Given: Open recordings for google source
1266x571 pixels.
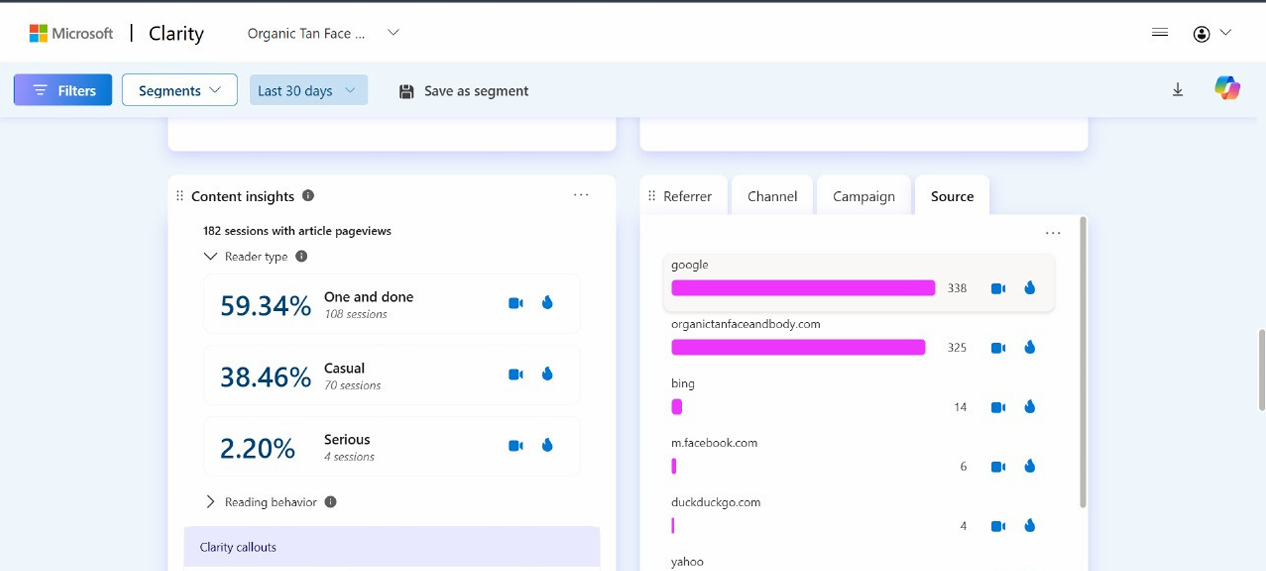Looking at the screenshot, I should tap(998, 288).
